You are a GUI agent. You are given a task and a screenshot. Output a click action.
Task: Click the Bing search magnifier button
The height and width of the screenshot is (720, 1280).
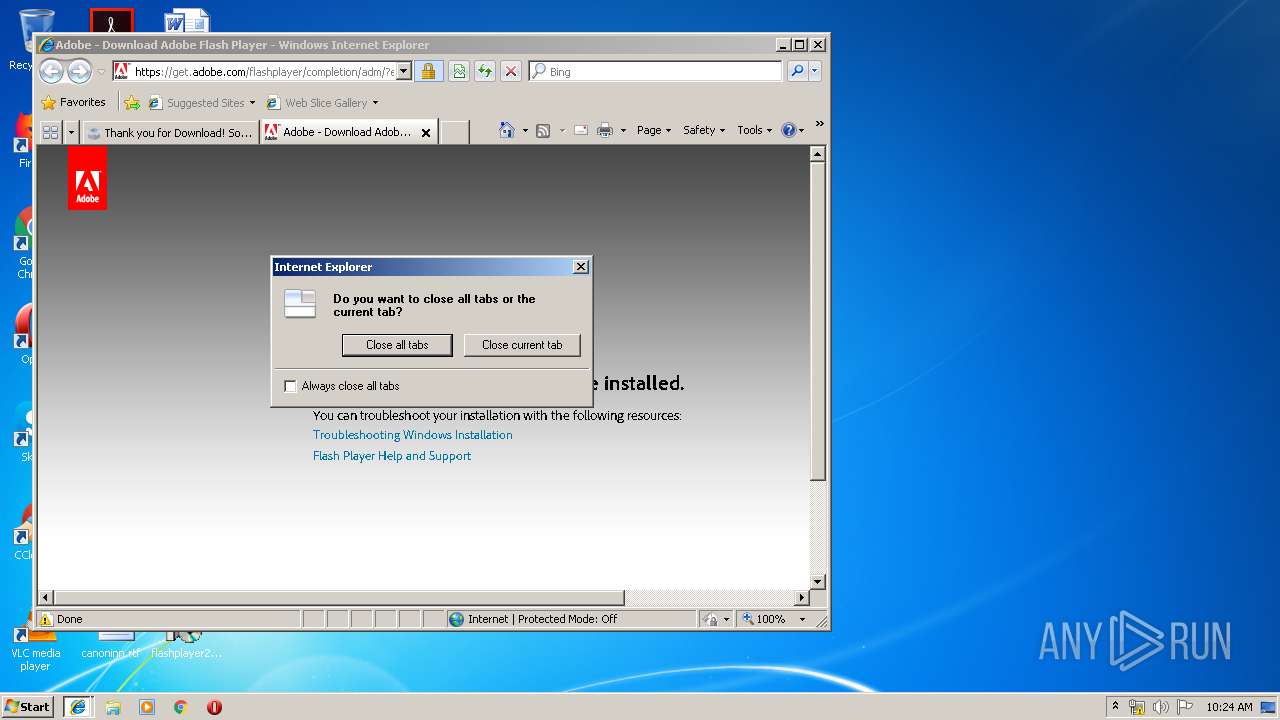tap(797, 71)
